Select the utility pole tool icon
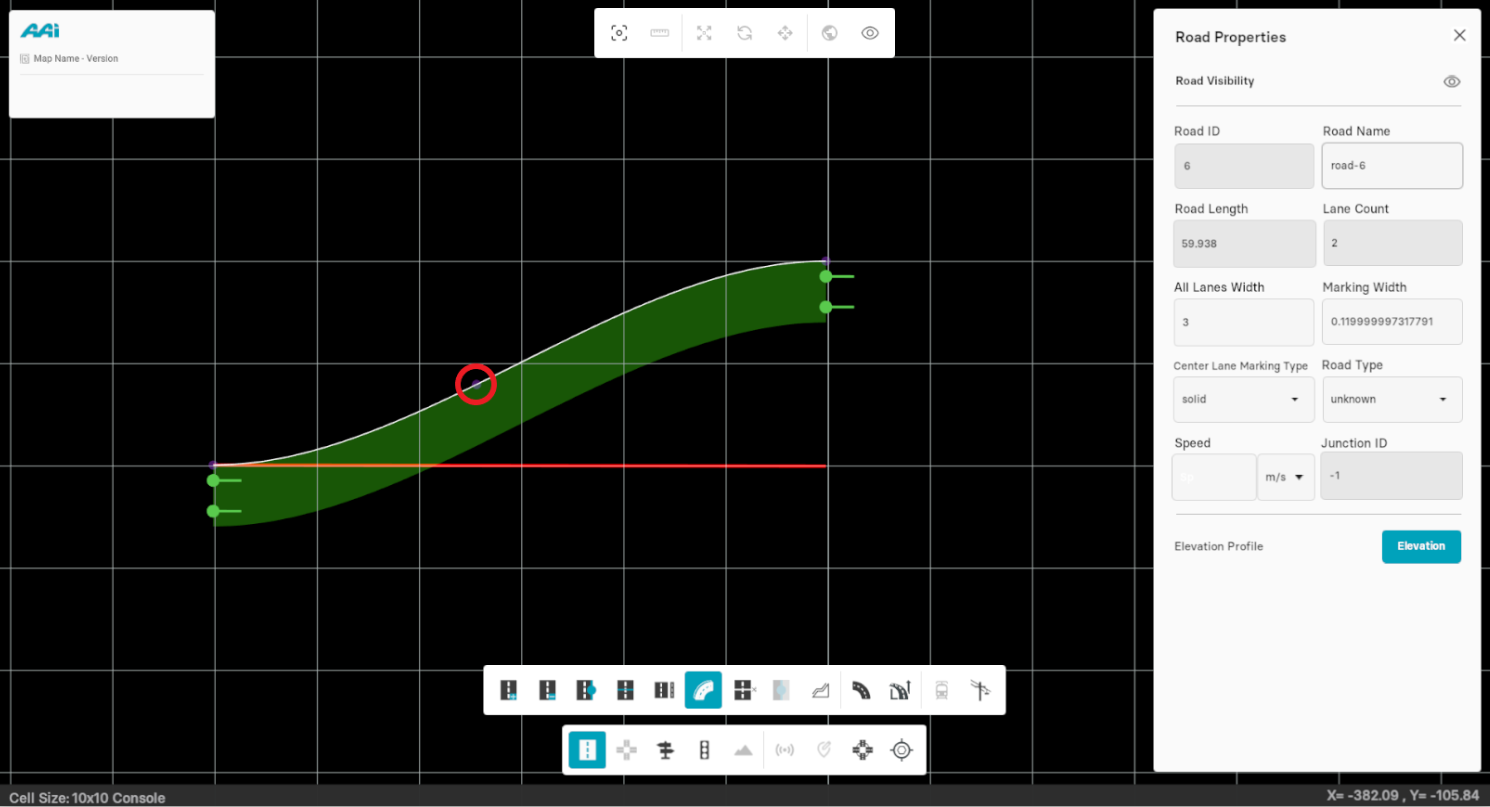 click(x=980, y=690)
